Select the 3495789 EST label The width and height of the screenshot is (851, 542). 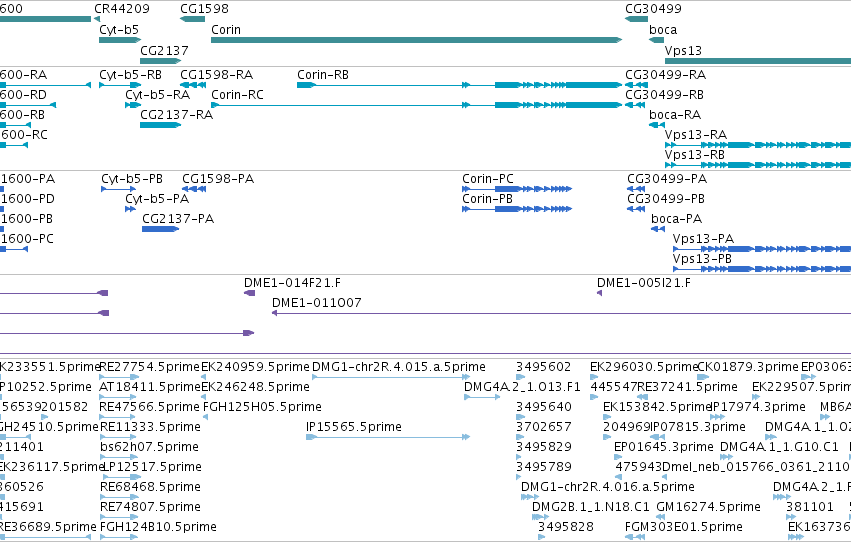point(544,467)
